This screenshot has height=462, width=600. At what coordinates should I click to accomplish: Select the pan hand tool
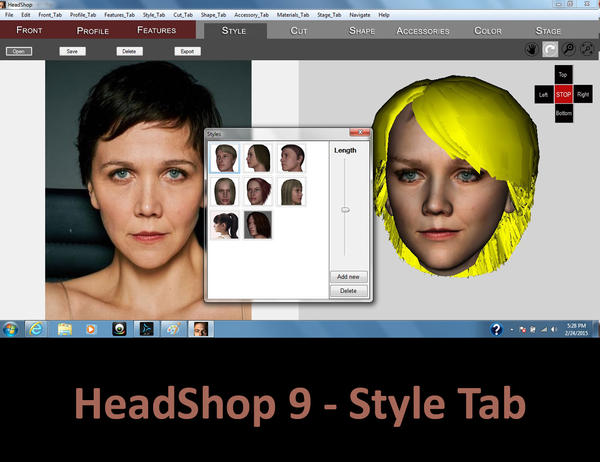tap(532, 50)
